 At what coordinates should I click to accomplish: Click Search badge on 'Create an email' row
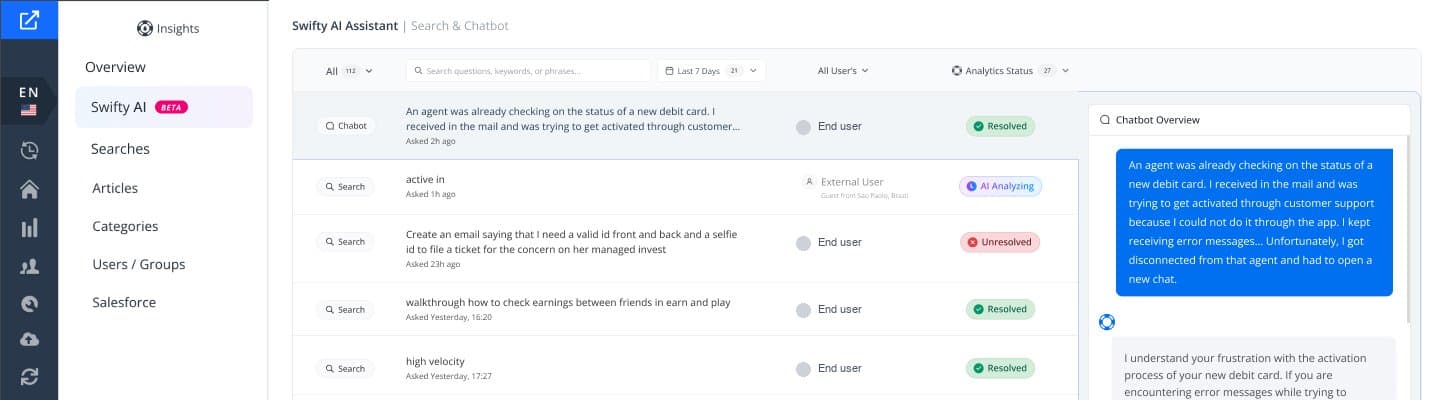pyautogui.click(x=346, y=242)
